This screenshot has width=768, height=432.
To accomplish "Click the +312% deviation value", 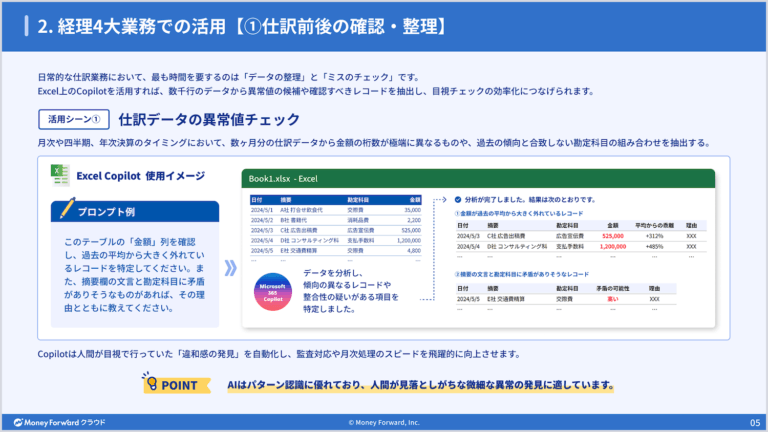I will [x=654, y=236].
